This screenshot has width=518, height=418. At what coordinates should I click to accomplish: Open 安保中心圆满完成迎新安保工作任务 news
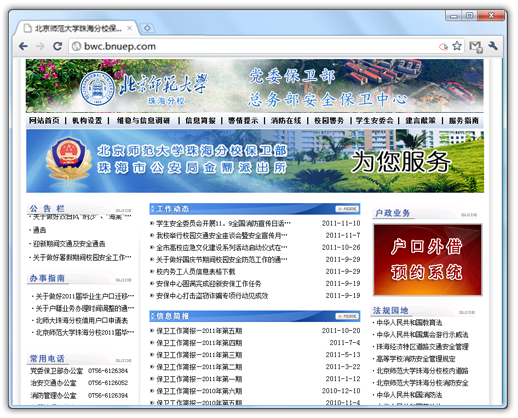[x=209, y=284]
